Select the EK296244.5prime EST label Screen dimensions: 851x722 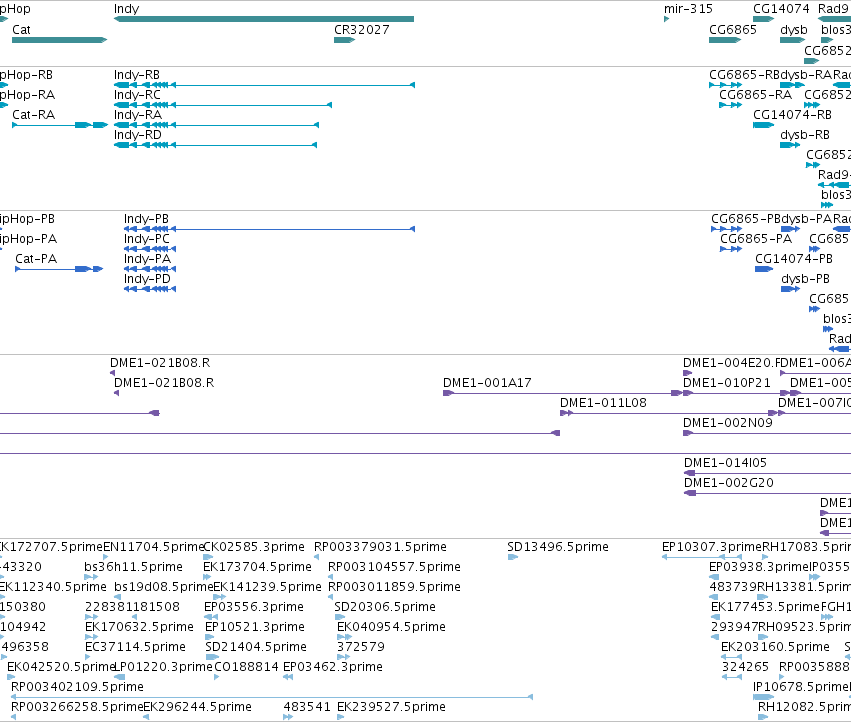coord(198,707)
